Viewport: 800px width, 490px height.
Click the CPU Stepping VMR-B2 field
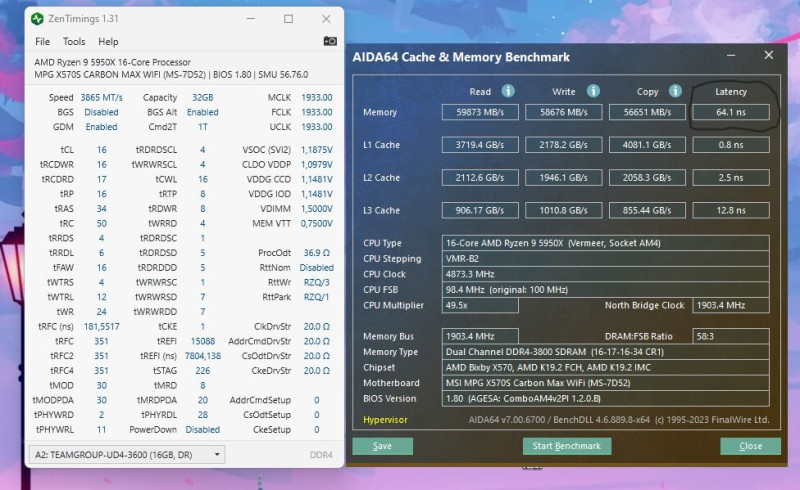coord(606,259)
